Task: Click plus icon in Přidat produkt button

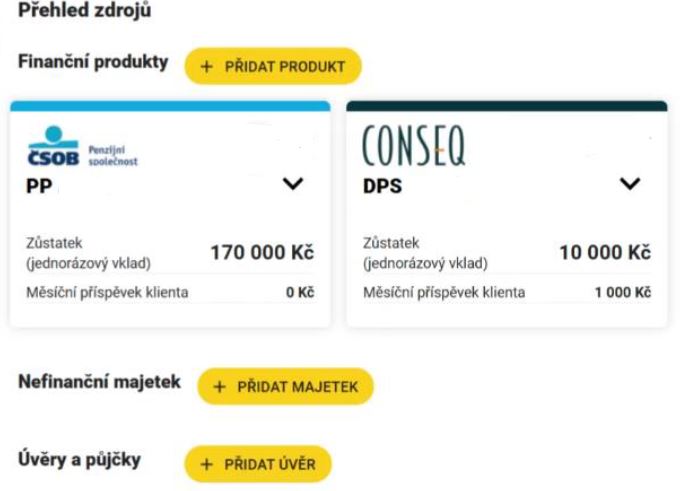Action: pyautogui.click(x=206, y=67)
